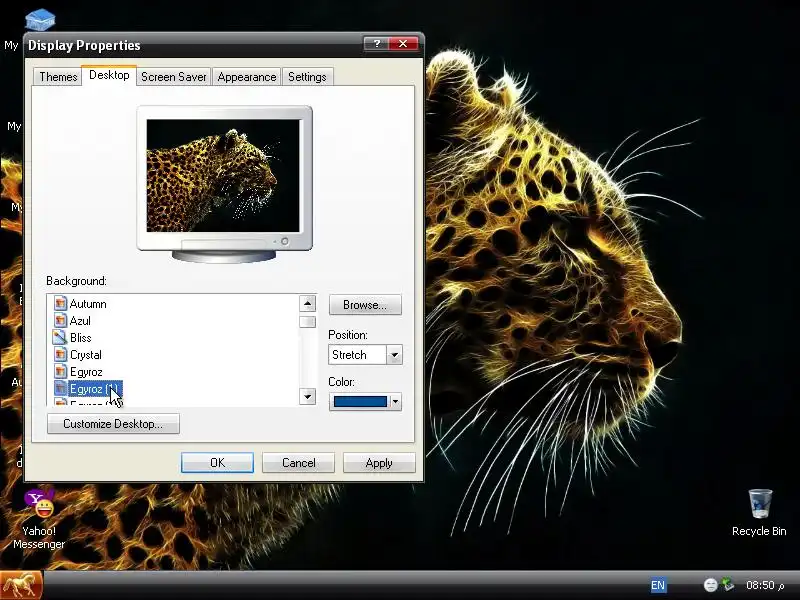Confirm with the OK button

(x=217, y=463)
